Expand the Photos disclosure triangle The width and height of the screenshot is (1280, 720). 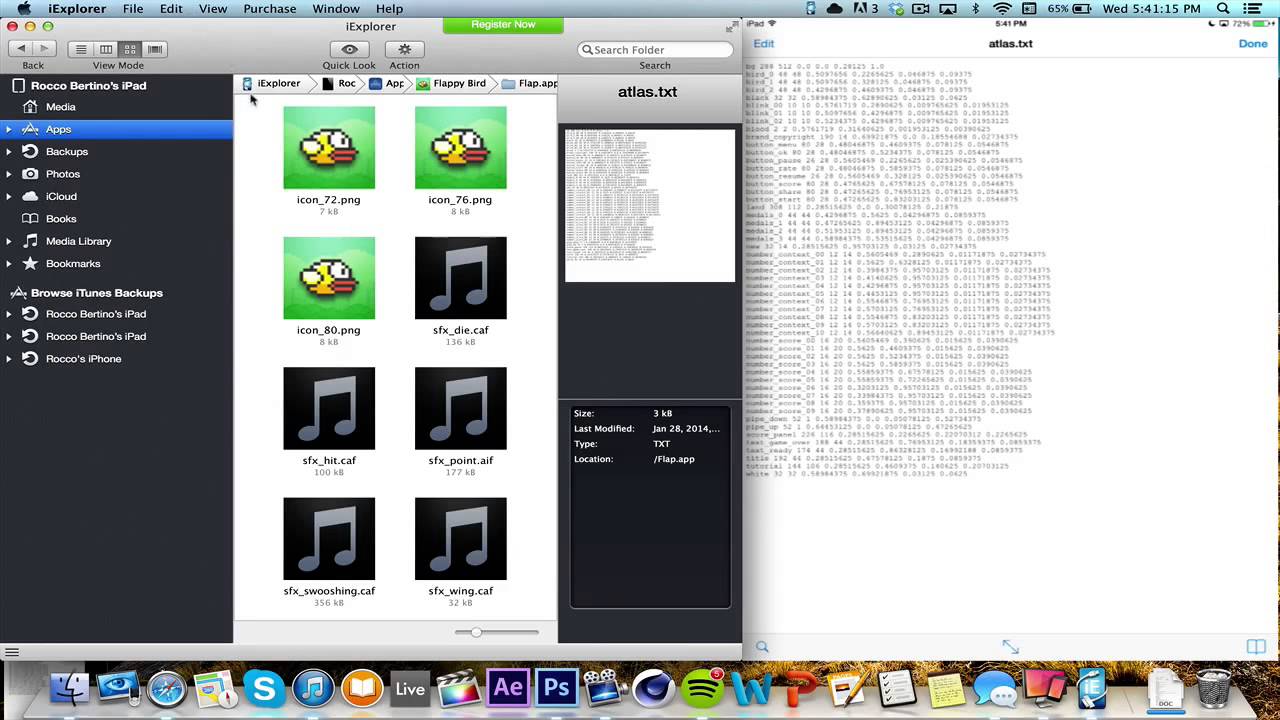tap(9, 174)
